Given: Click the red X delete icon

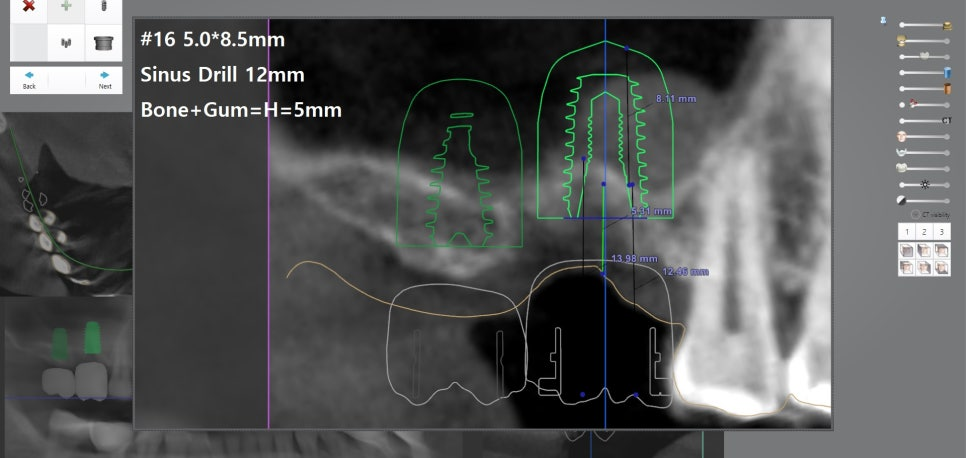Looking at the screenshot, I should click(29, 6).
